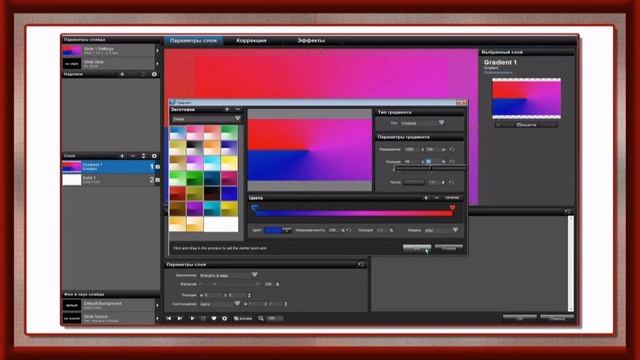Viewport: 640px width, 360px height.
Task: Play the slide preview
Action: click(x=192, y=318)
